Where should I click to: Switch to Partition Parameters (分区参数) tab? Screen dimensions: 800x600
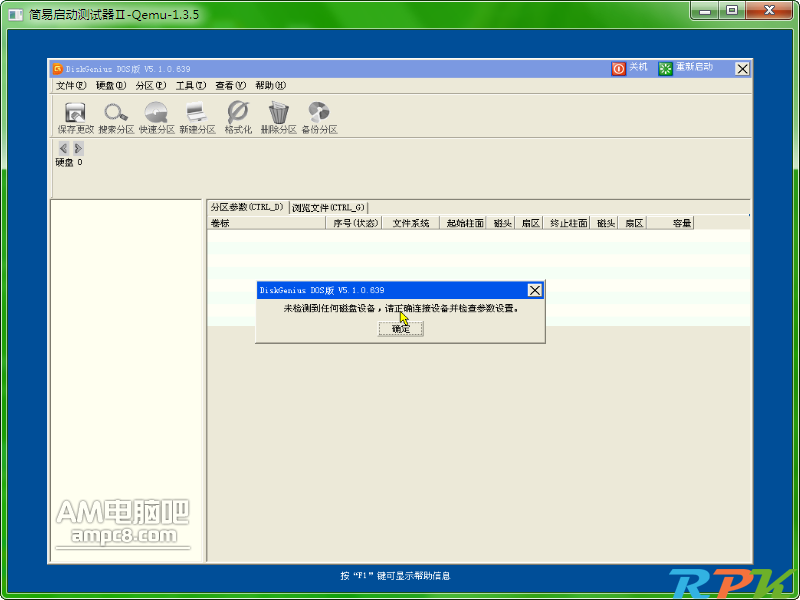[x=247, y=207]
